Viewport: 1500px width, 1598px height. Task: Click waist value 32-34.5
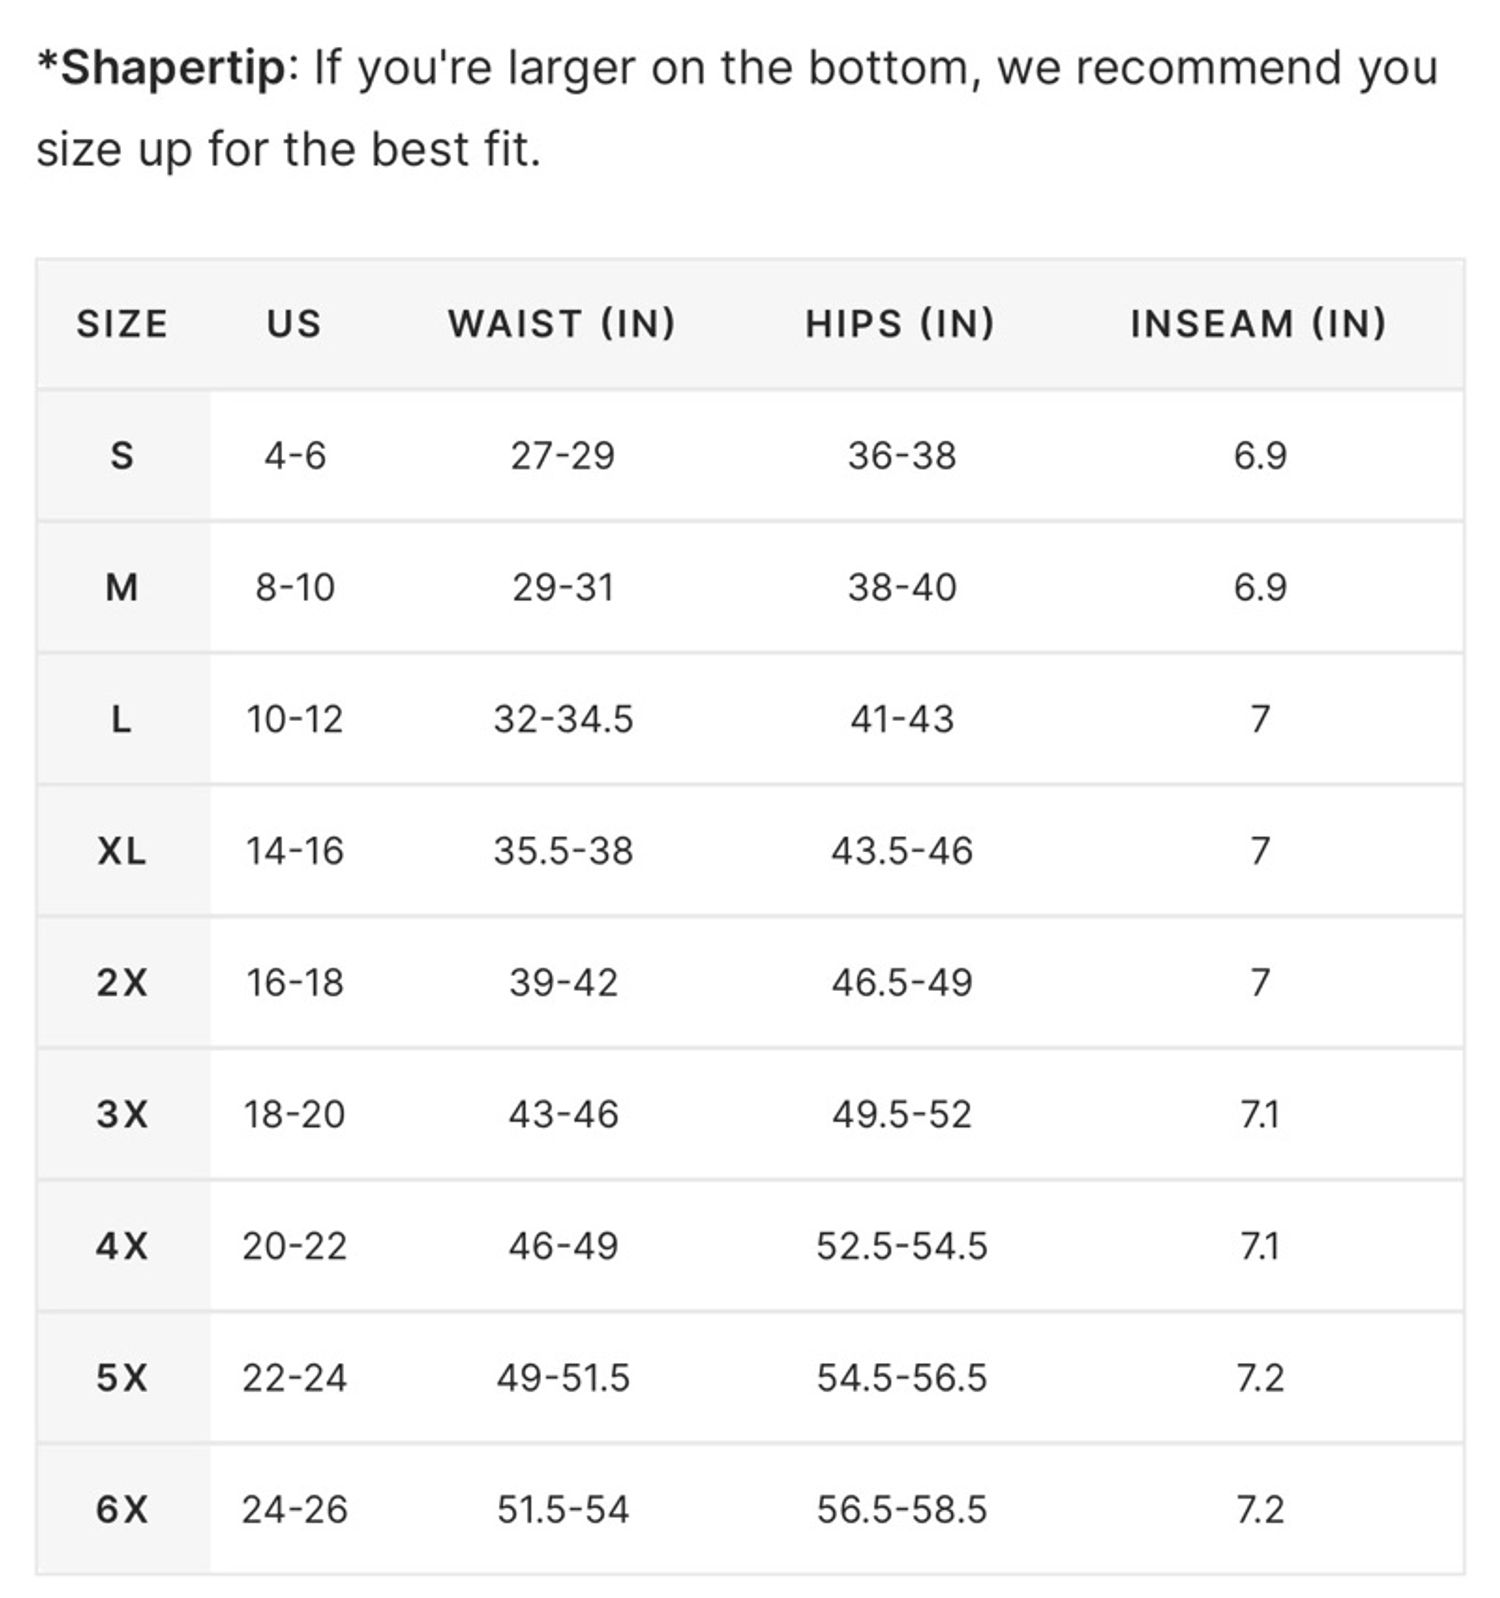(x=563, y=719)
